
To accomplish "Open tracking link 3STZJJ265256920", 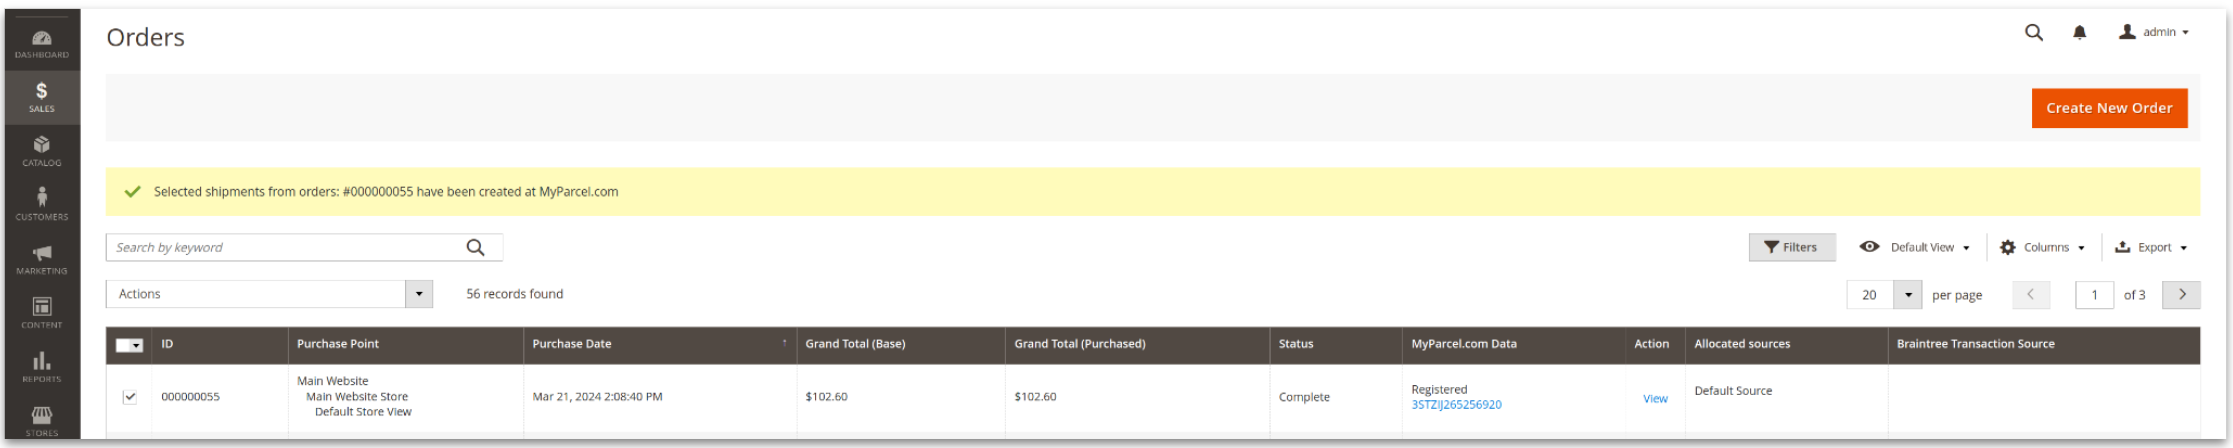I will pyautogui.click(x=1456, y=405).
